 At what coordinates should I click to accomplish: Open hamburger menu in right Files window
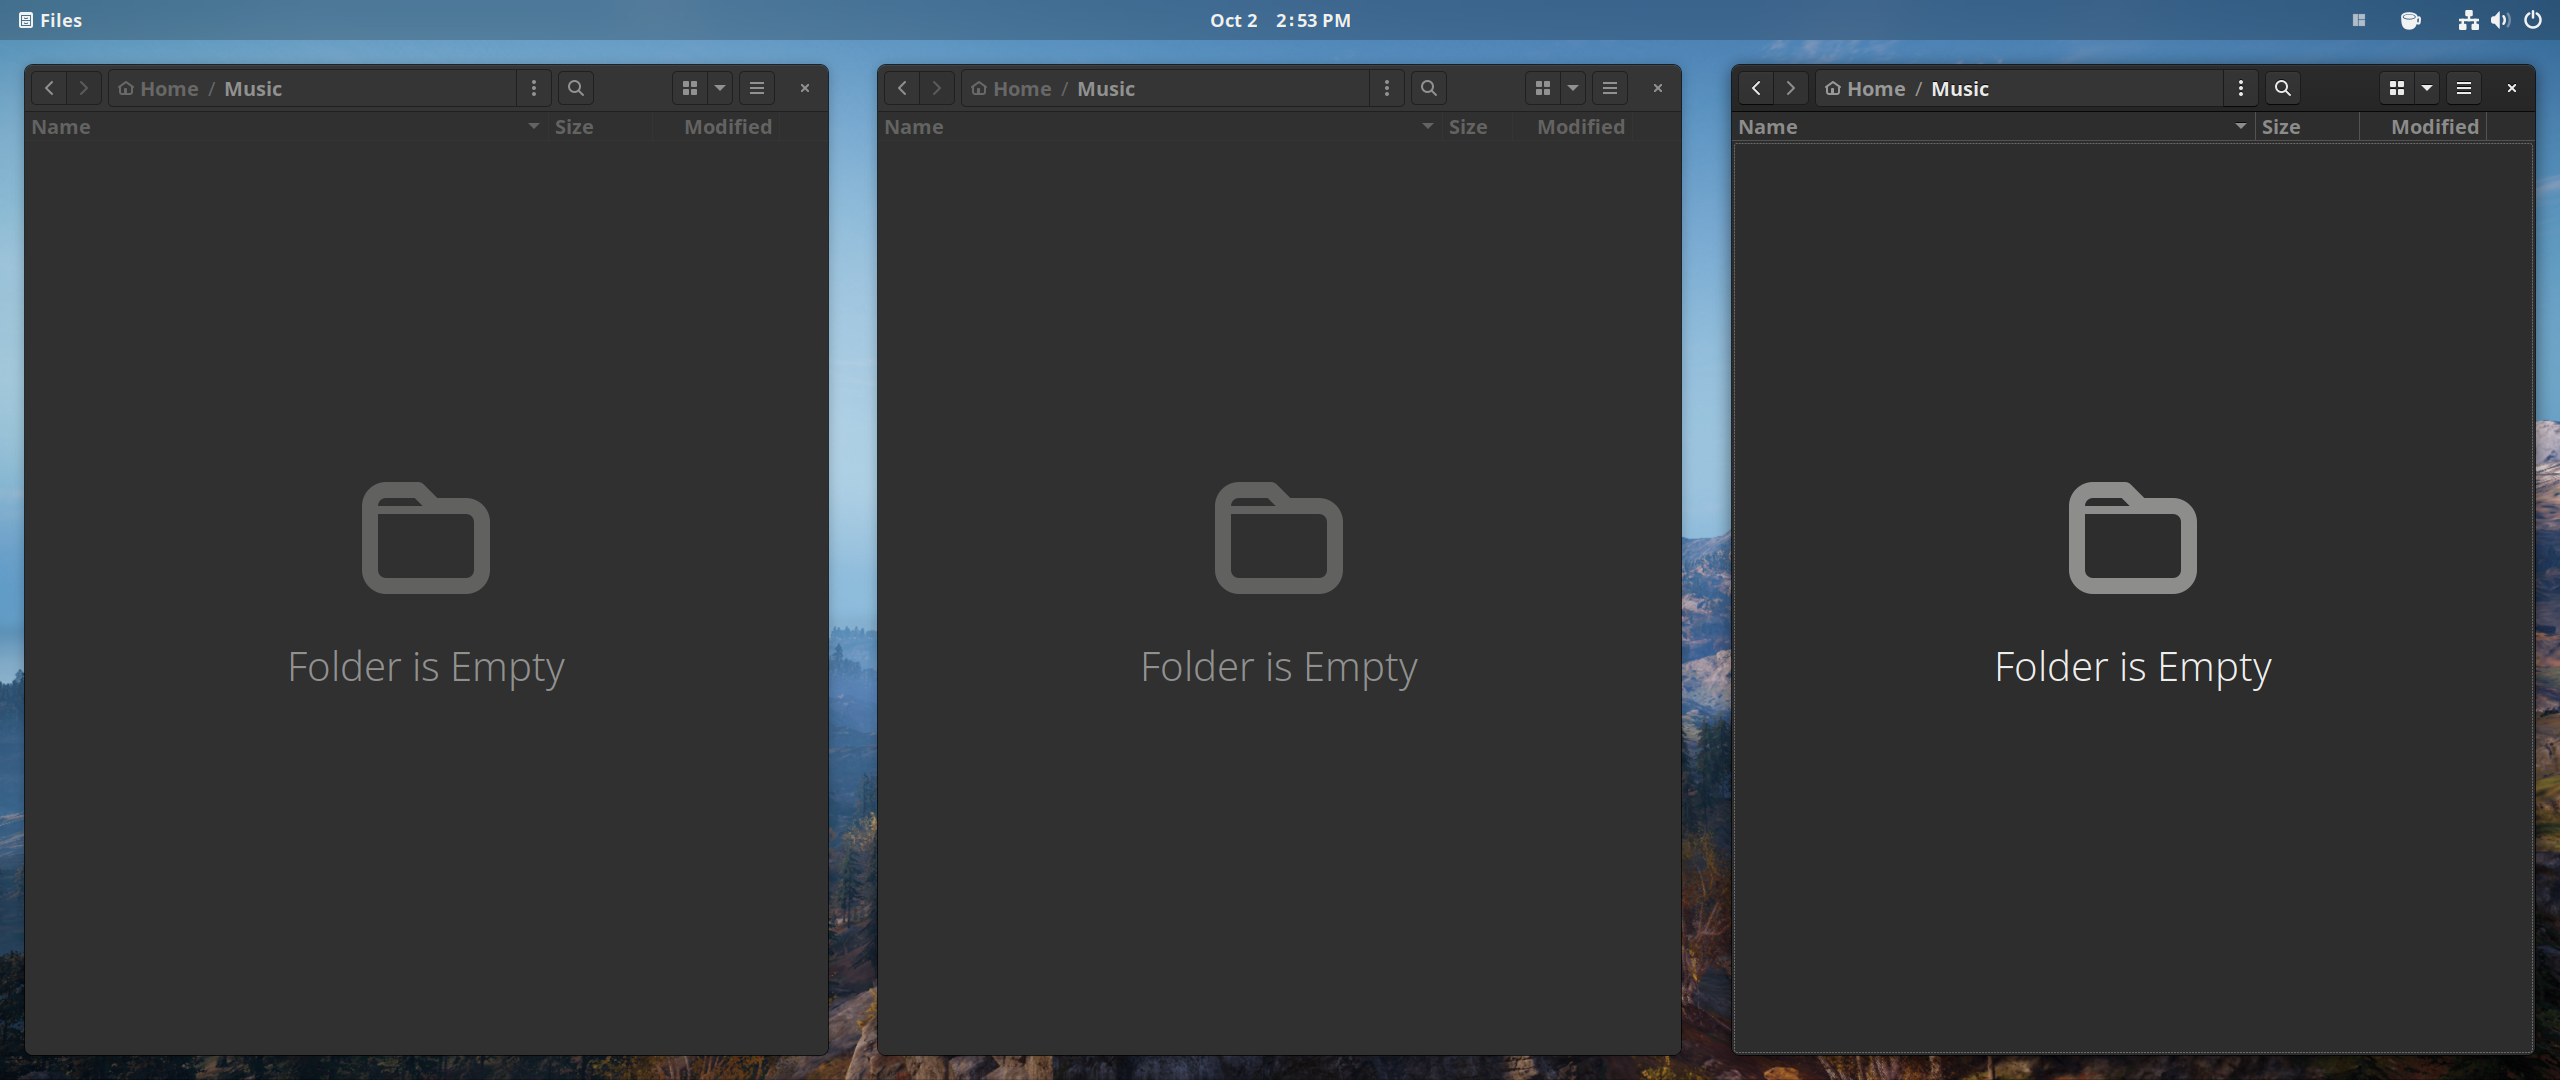[2464, 88]
